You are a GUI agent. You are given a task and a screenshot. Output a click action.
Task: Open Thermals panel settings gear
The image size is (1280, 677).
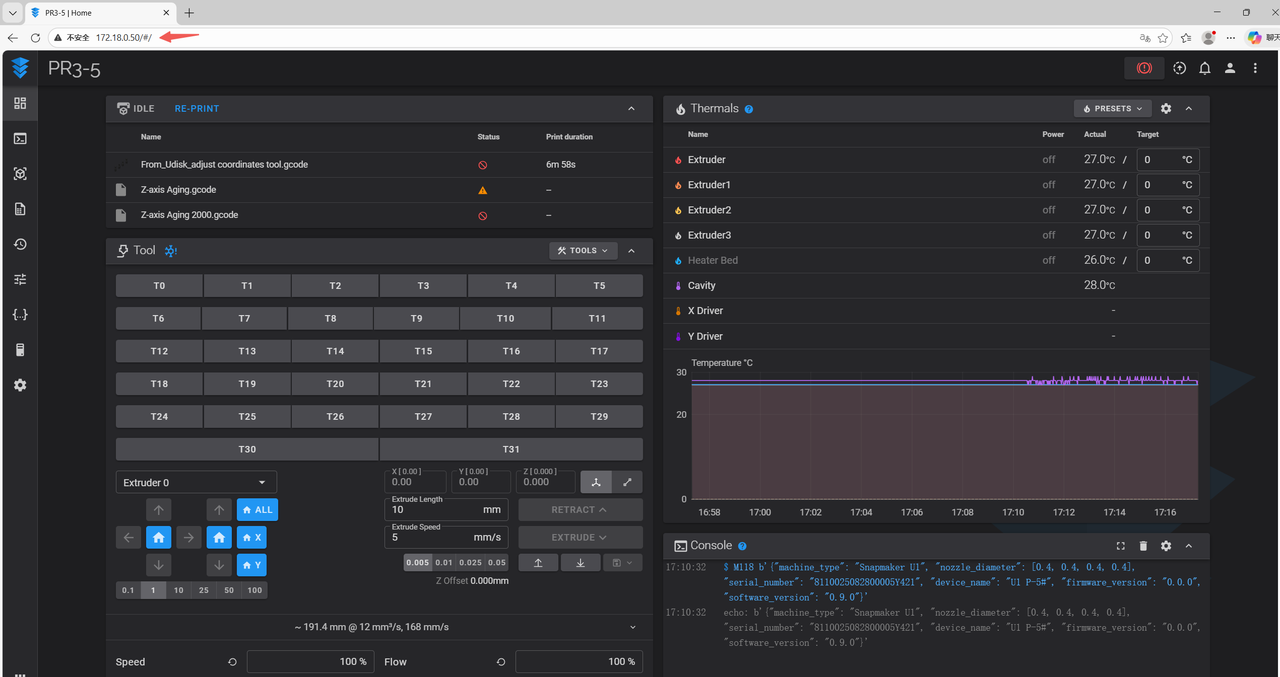(1166, 109)
